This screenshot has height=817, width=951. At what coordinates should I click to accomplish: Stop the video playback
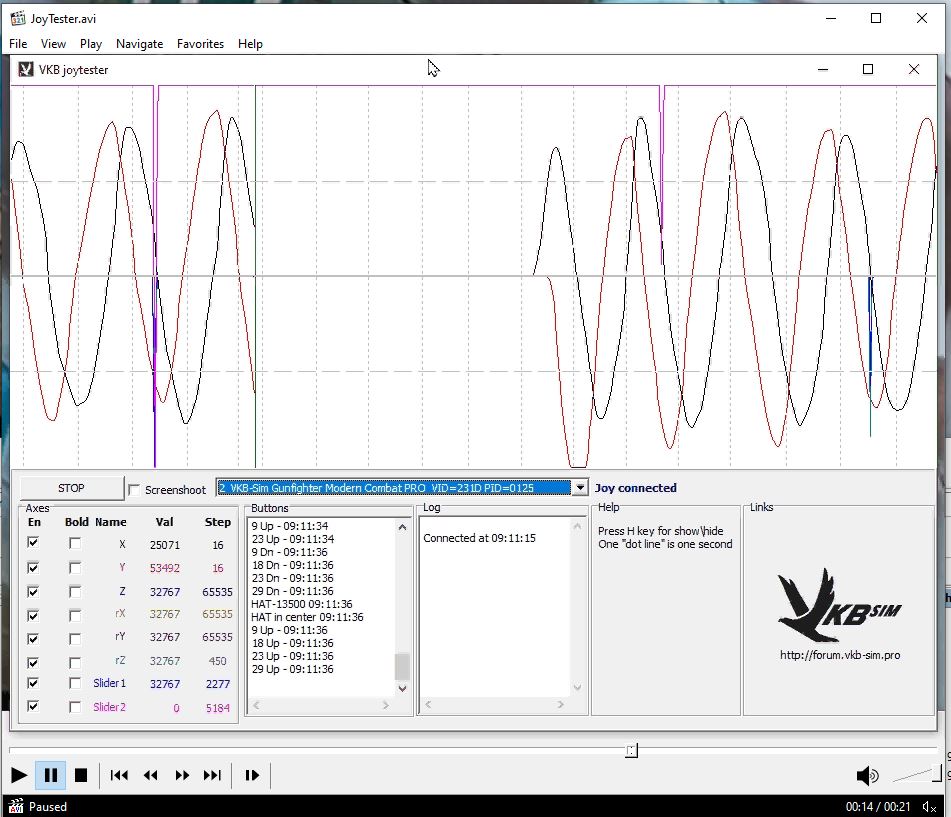coord(82,775)
